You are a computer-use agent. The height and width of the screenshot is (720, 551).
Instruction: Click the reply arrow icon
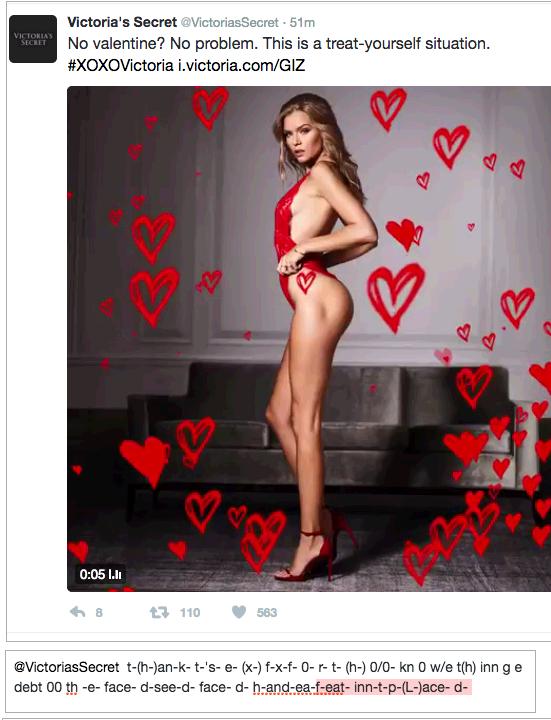78,612
